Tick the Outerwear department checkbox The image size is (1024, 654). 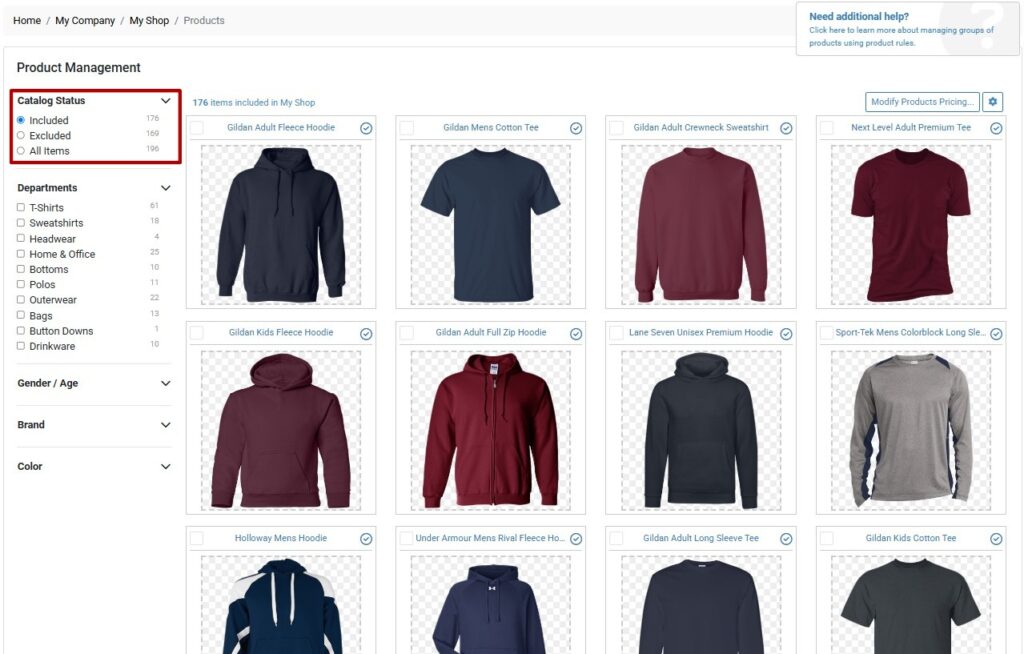click(x=21, y=299)
